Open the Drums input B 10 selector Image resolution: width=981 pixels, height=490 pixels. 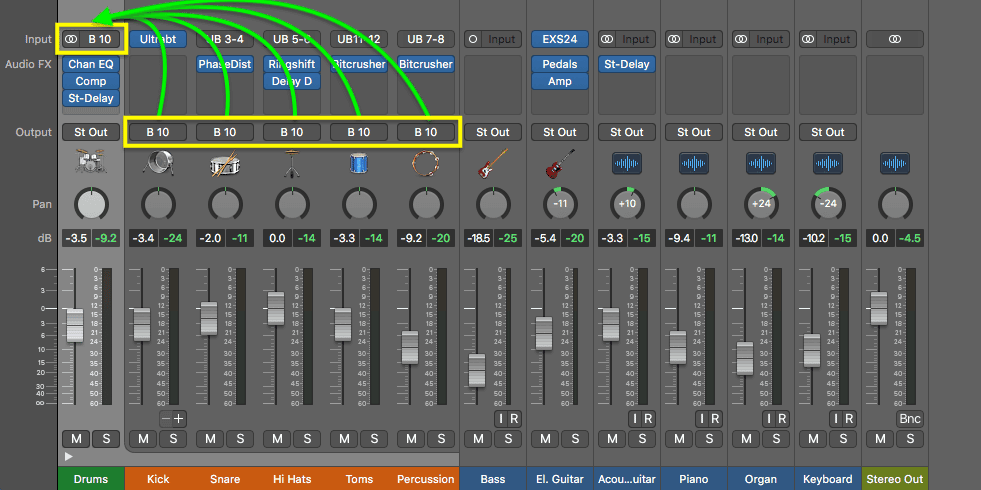[x=100, y=39]
